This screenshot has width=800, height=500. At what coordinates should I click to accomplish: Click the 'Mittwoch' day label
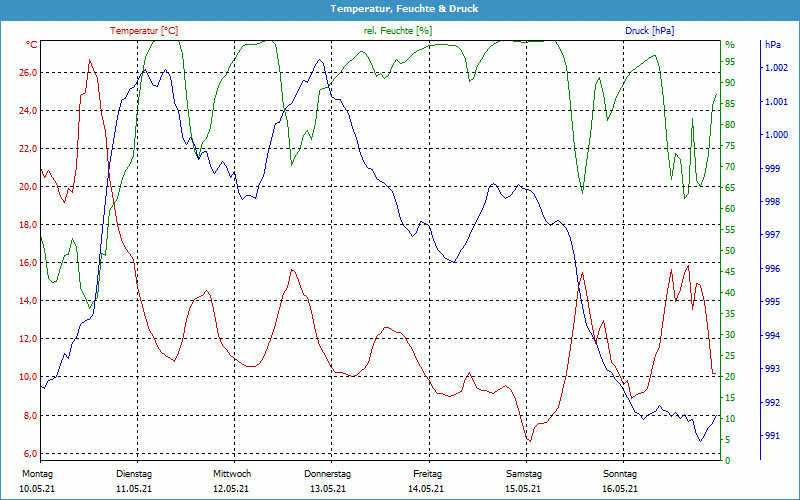pos(232,474)
